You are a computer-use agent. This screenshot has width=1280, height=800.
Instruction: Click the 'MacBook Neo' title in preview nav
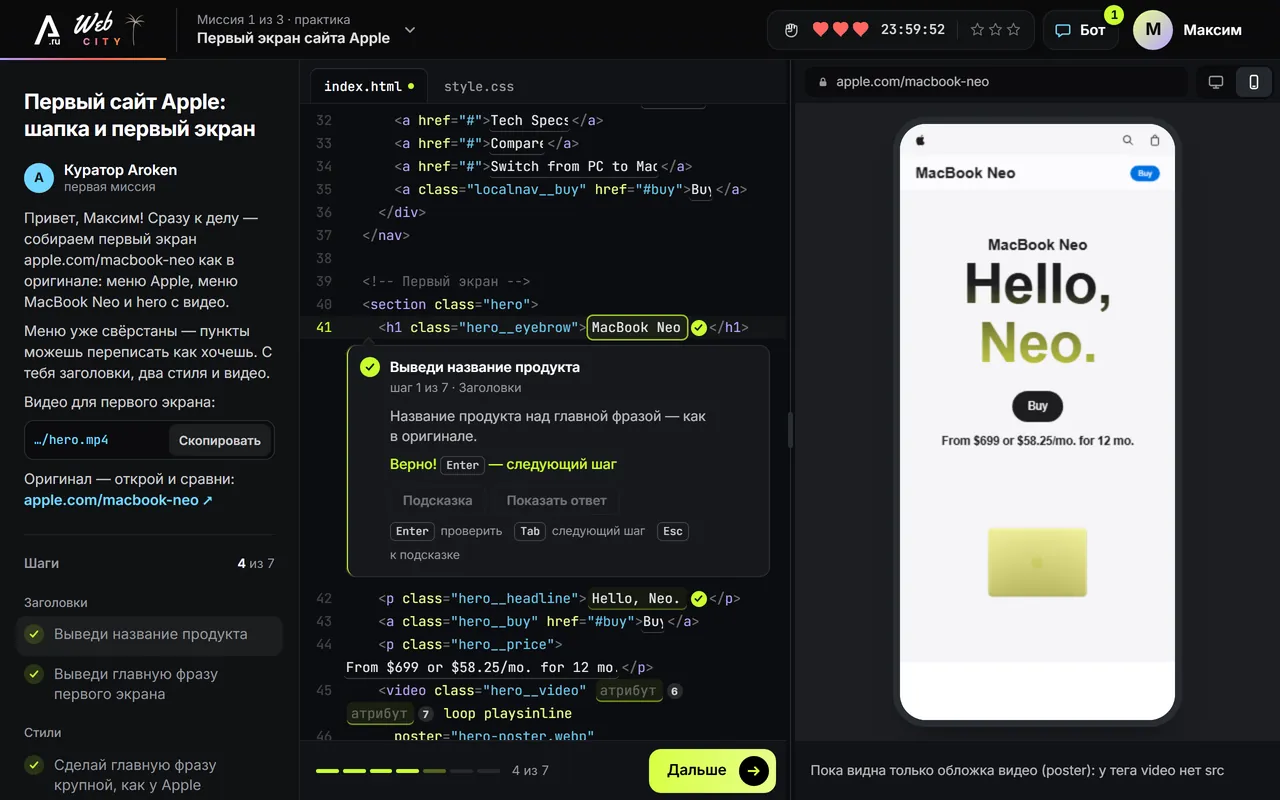[965, 173]
